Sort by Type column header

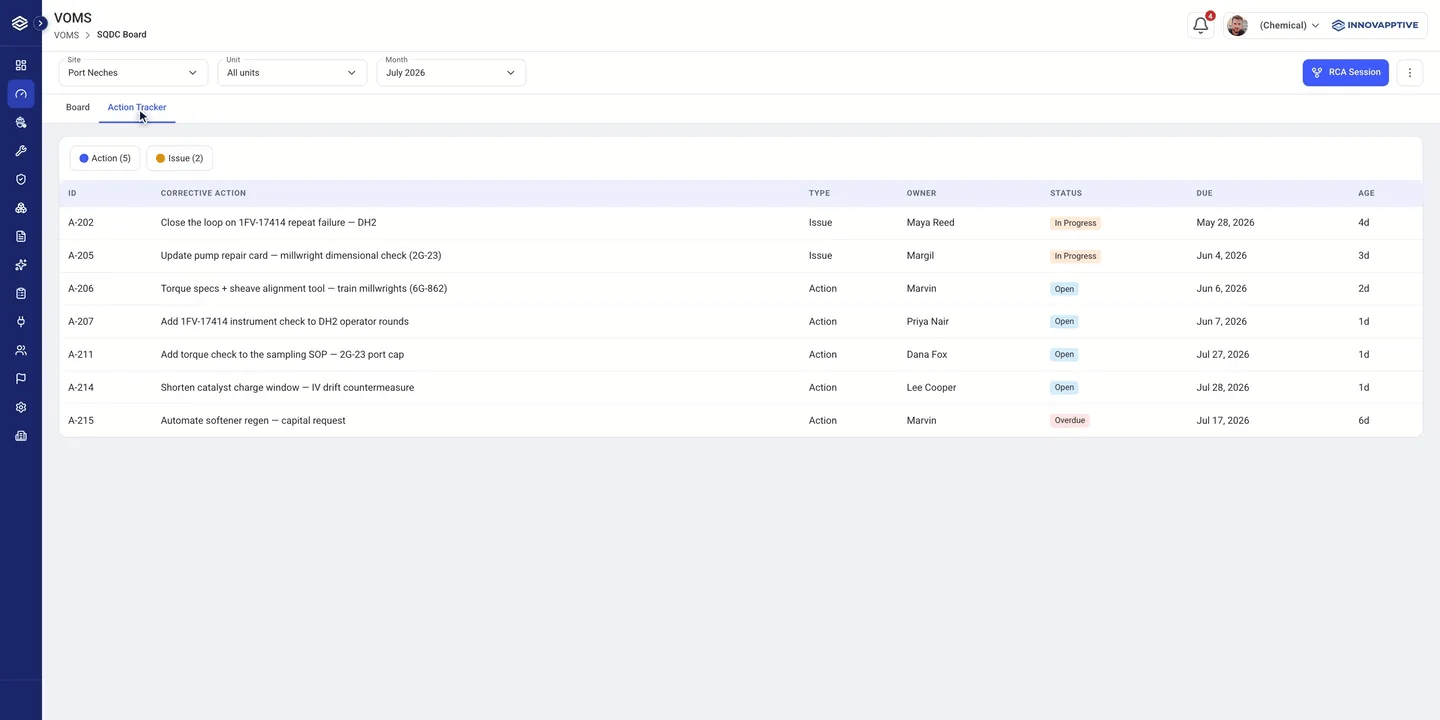819,193
